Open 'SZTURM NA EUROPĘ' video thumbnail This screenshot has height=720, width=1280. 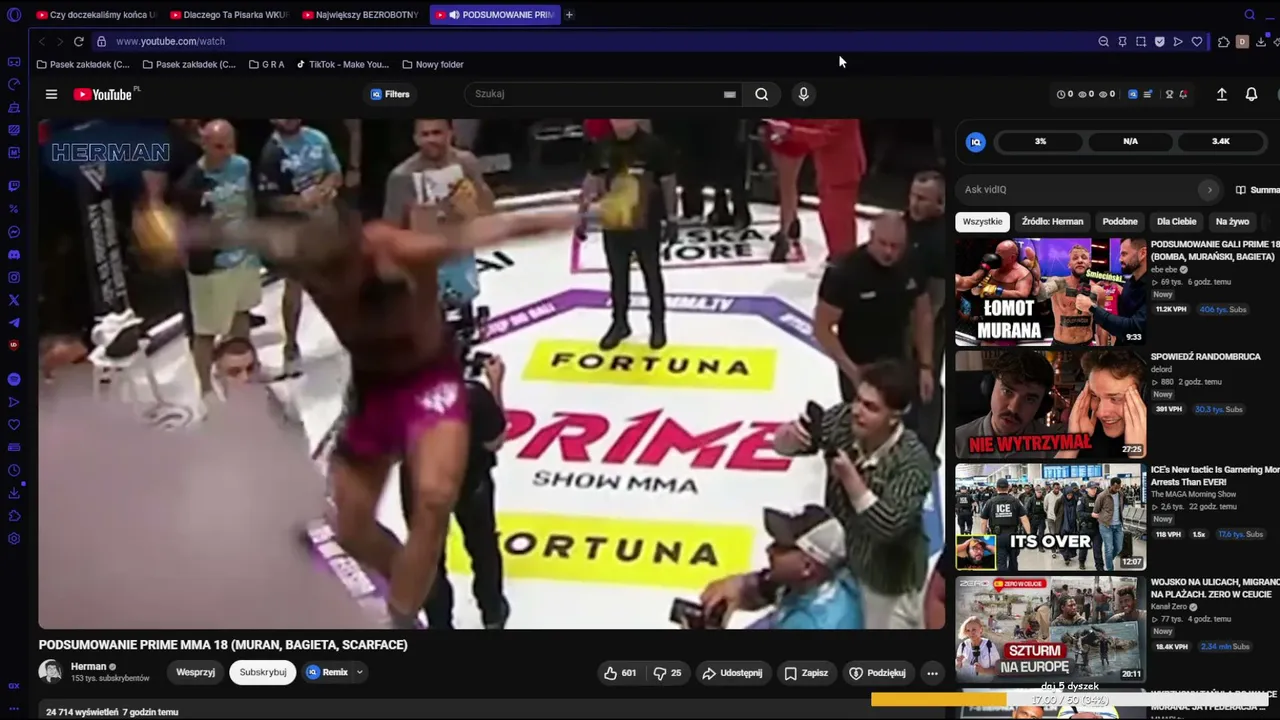[1050, 630]
